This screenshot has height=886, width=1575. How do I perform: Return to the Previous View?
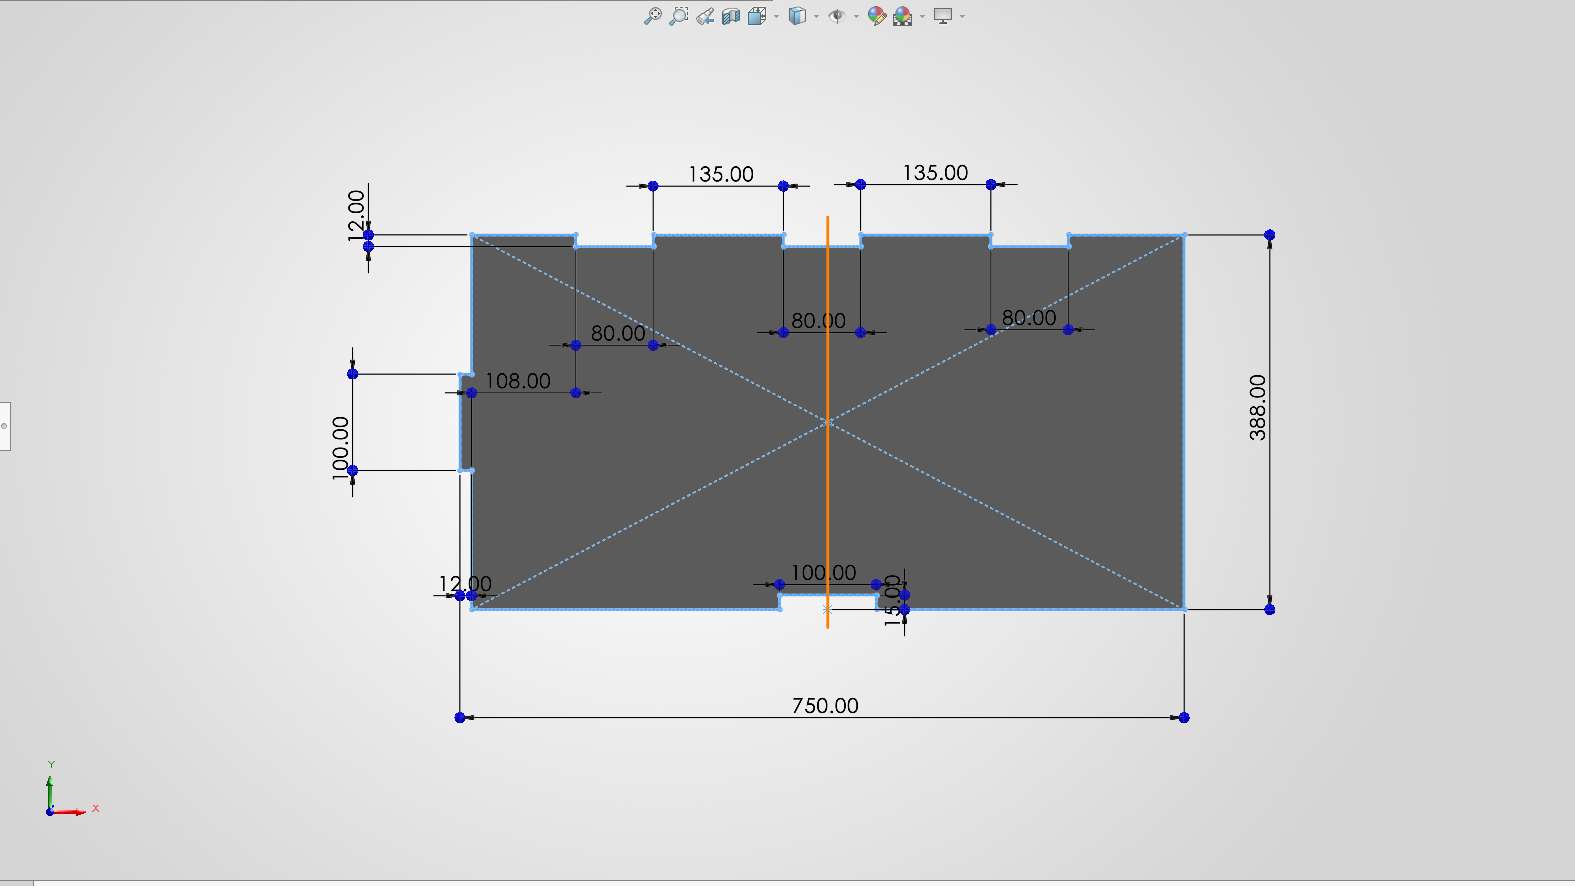pyautogui.click(x=705, y=16)
